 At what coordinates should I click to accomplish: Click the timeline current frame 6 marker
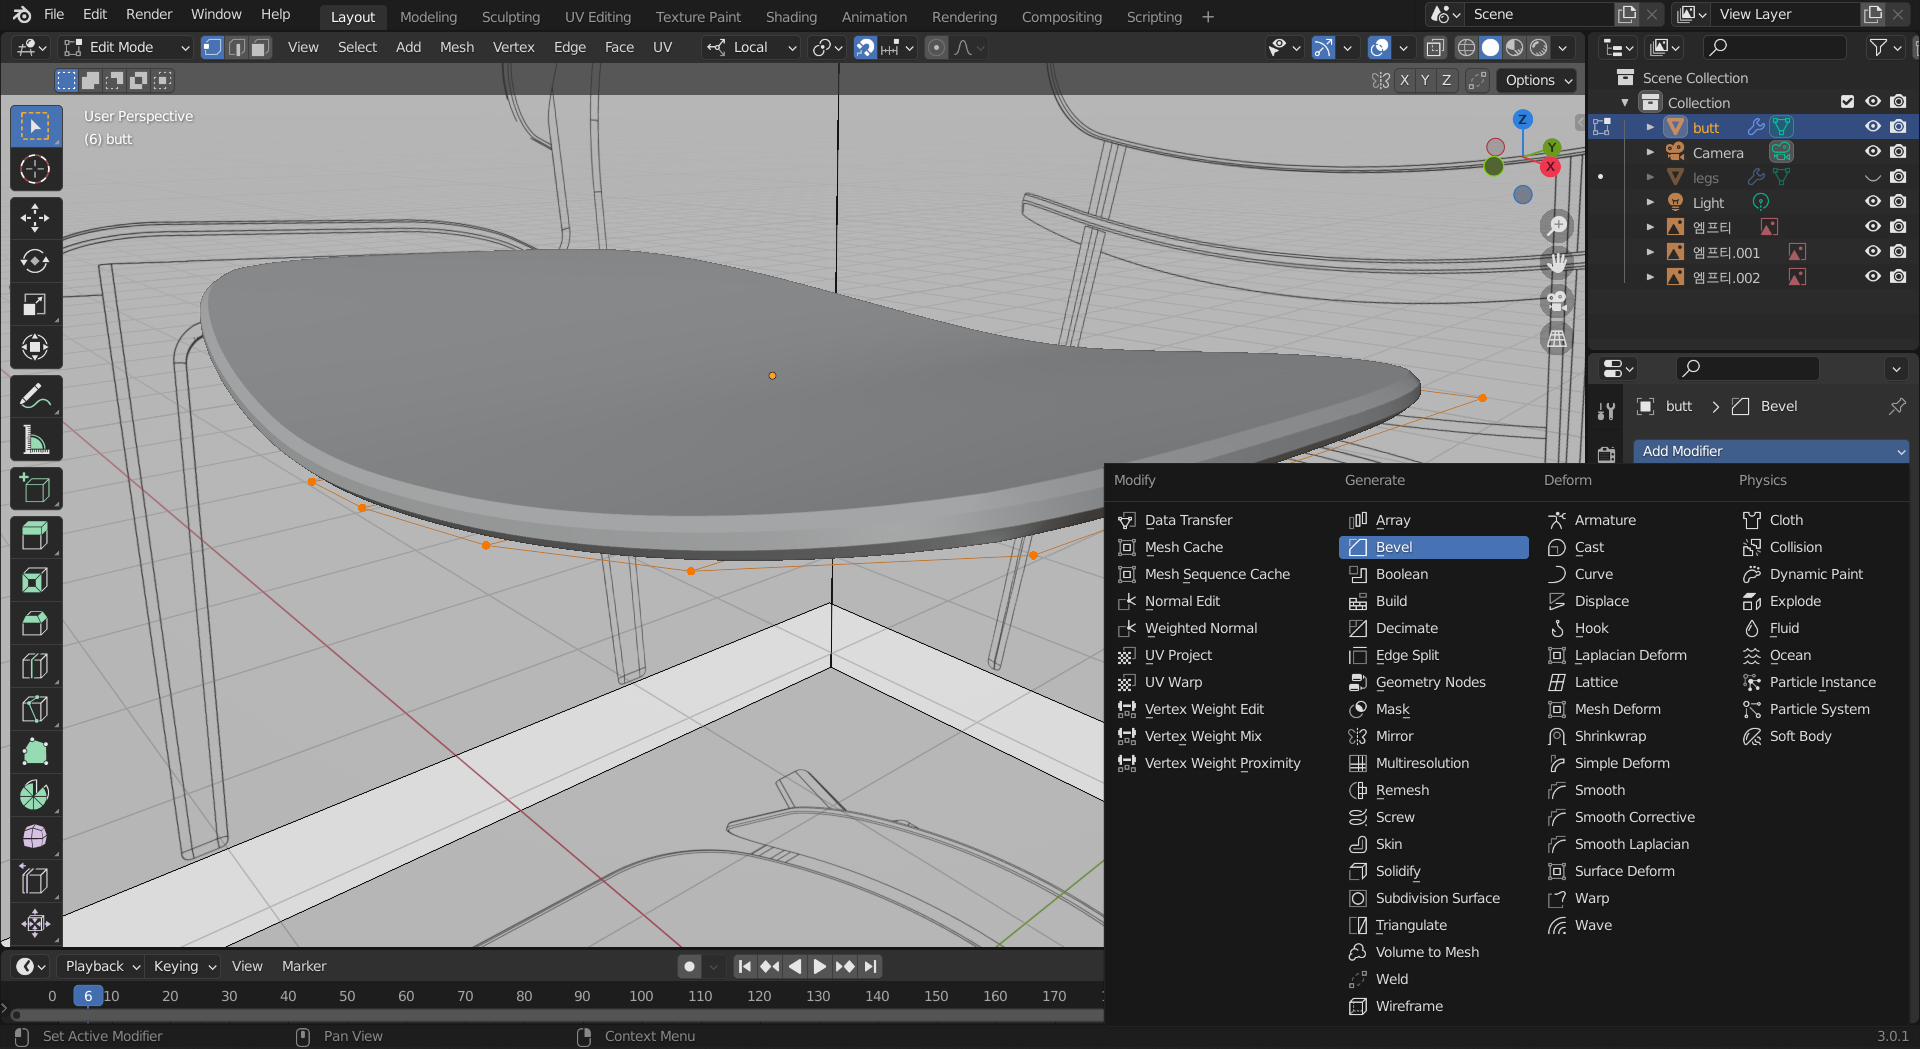[88, 996]
